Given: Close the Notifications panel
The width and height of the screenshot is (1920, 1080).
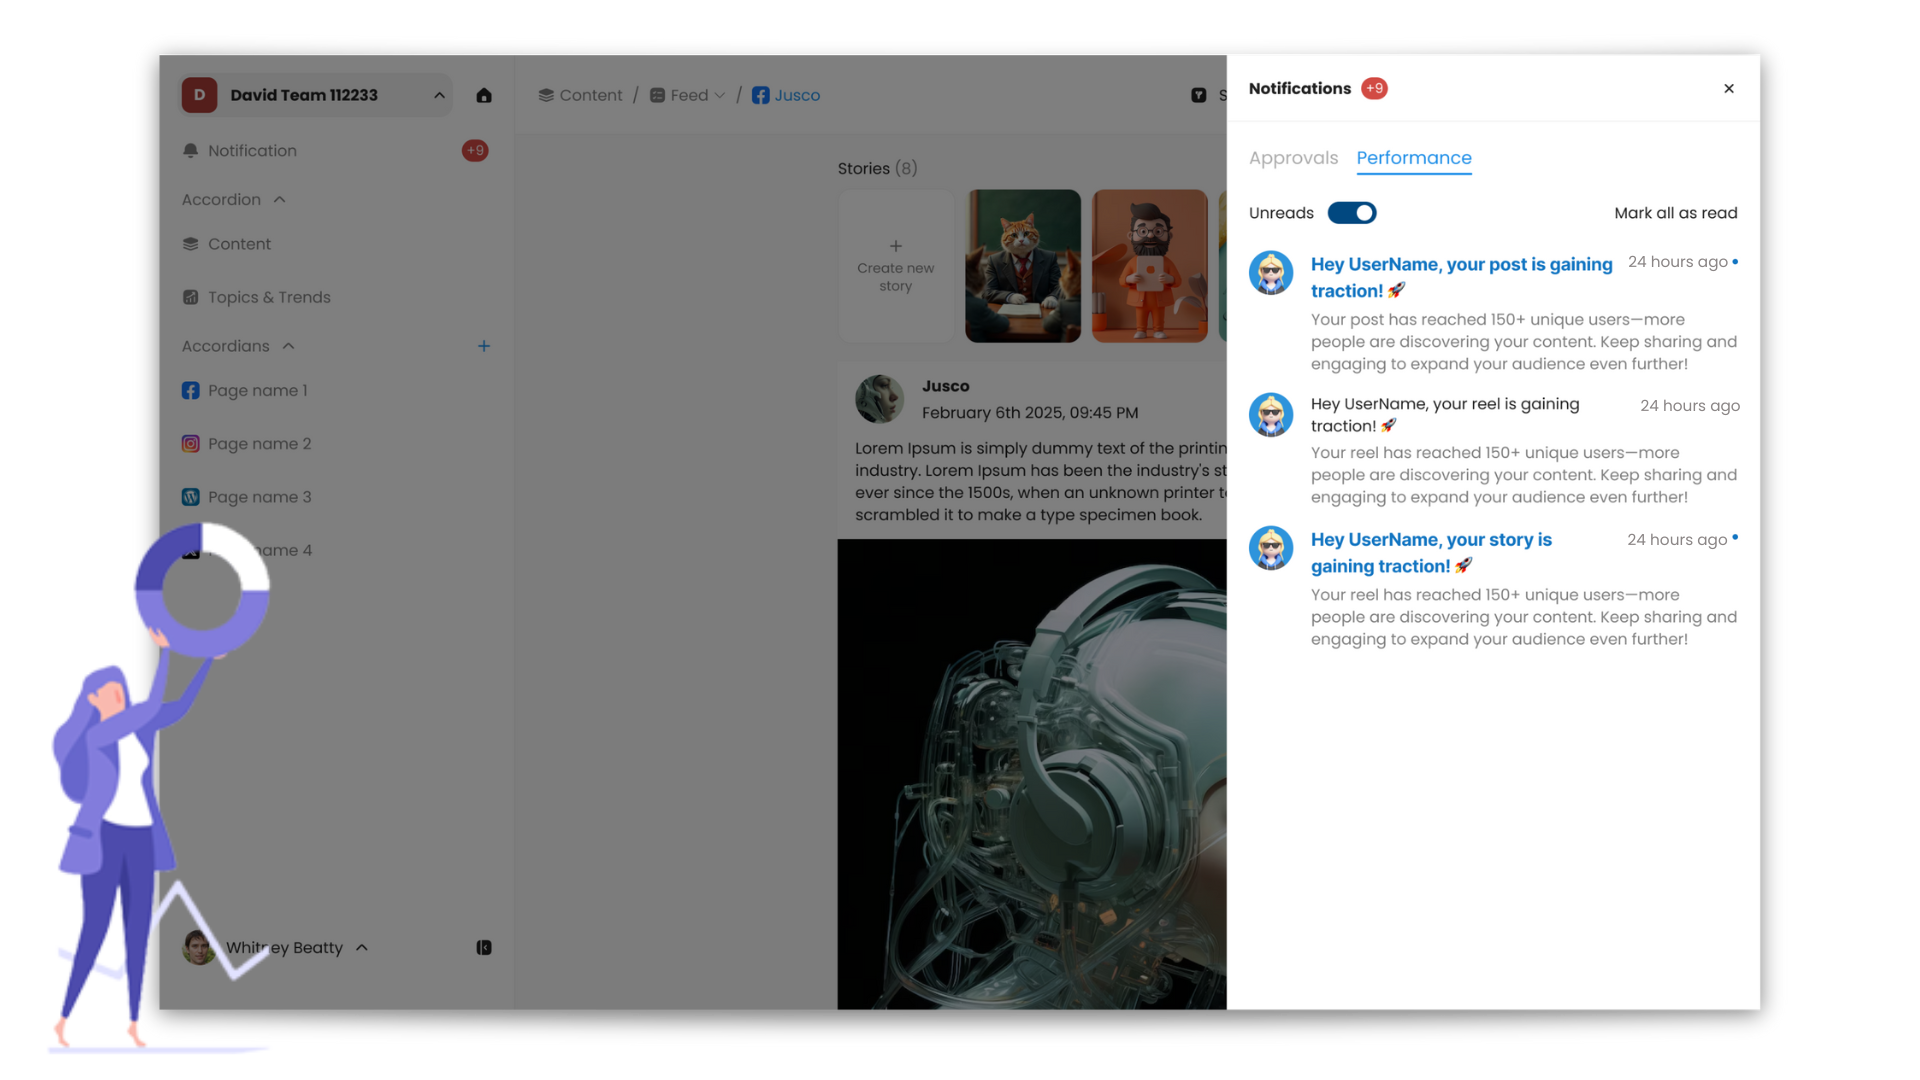Looking at the screenshot, I should tap(1728, 89).
